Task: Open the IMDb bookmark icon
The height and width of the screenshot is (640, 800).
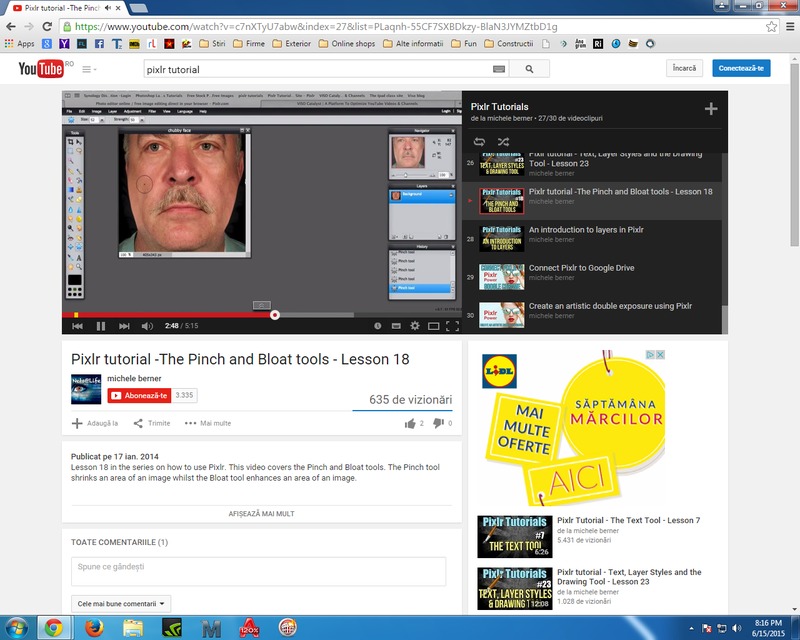Action: pos(134,44)
